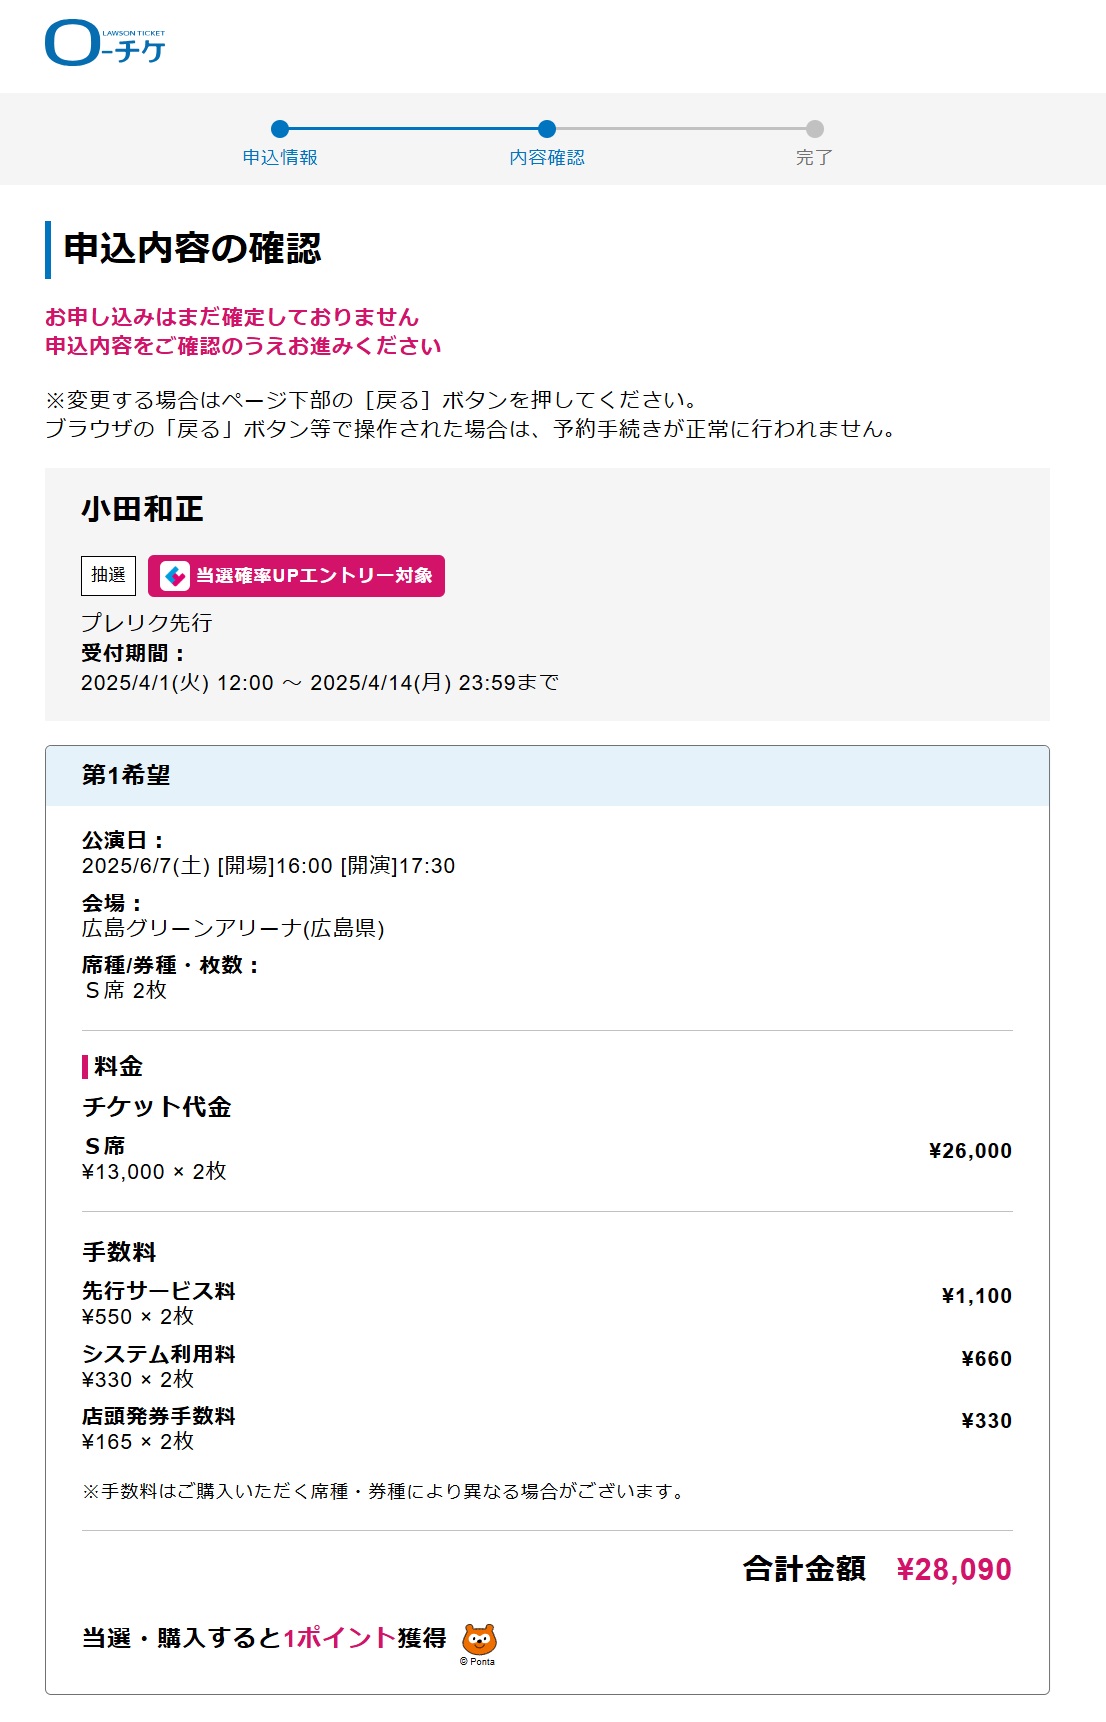
Task: Click the diamond icon in the pink entry badge
Action: [175, 576]
